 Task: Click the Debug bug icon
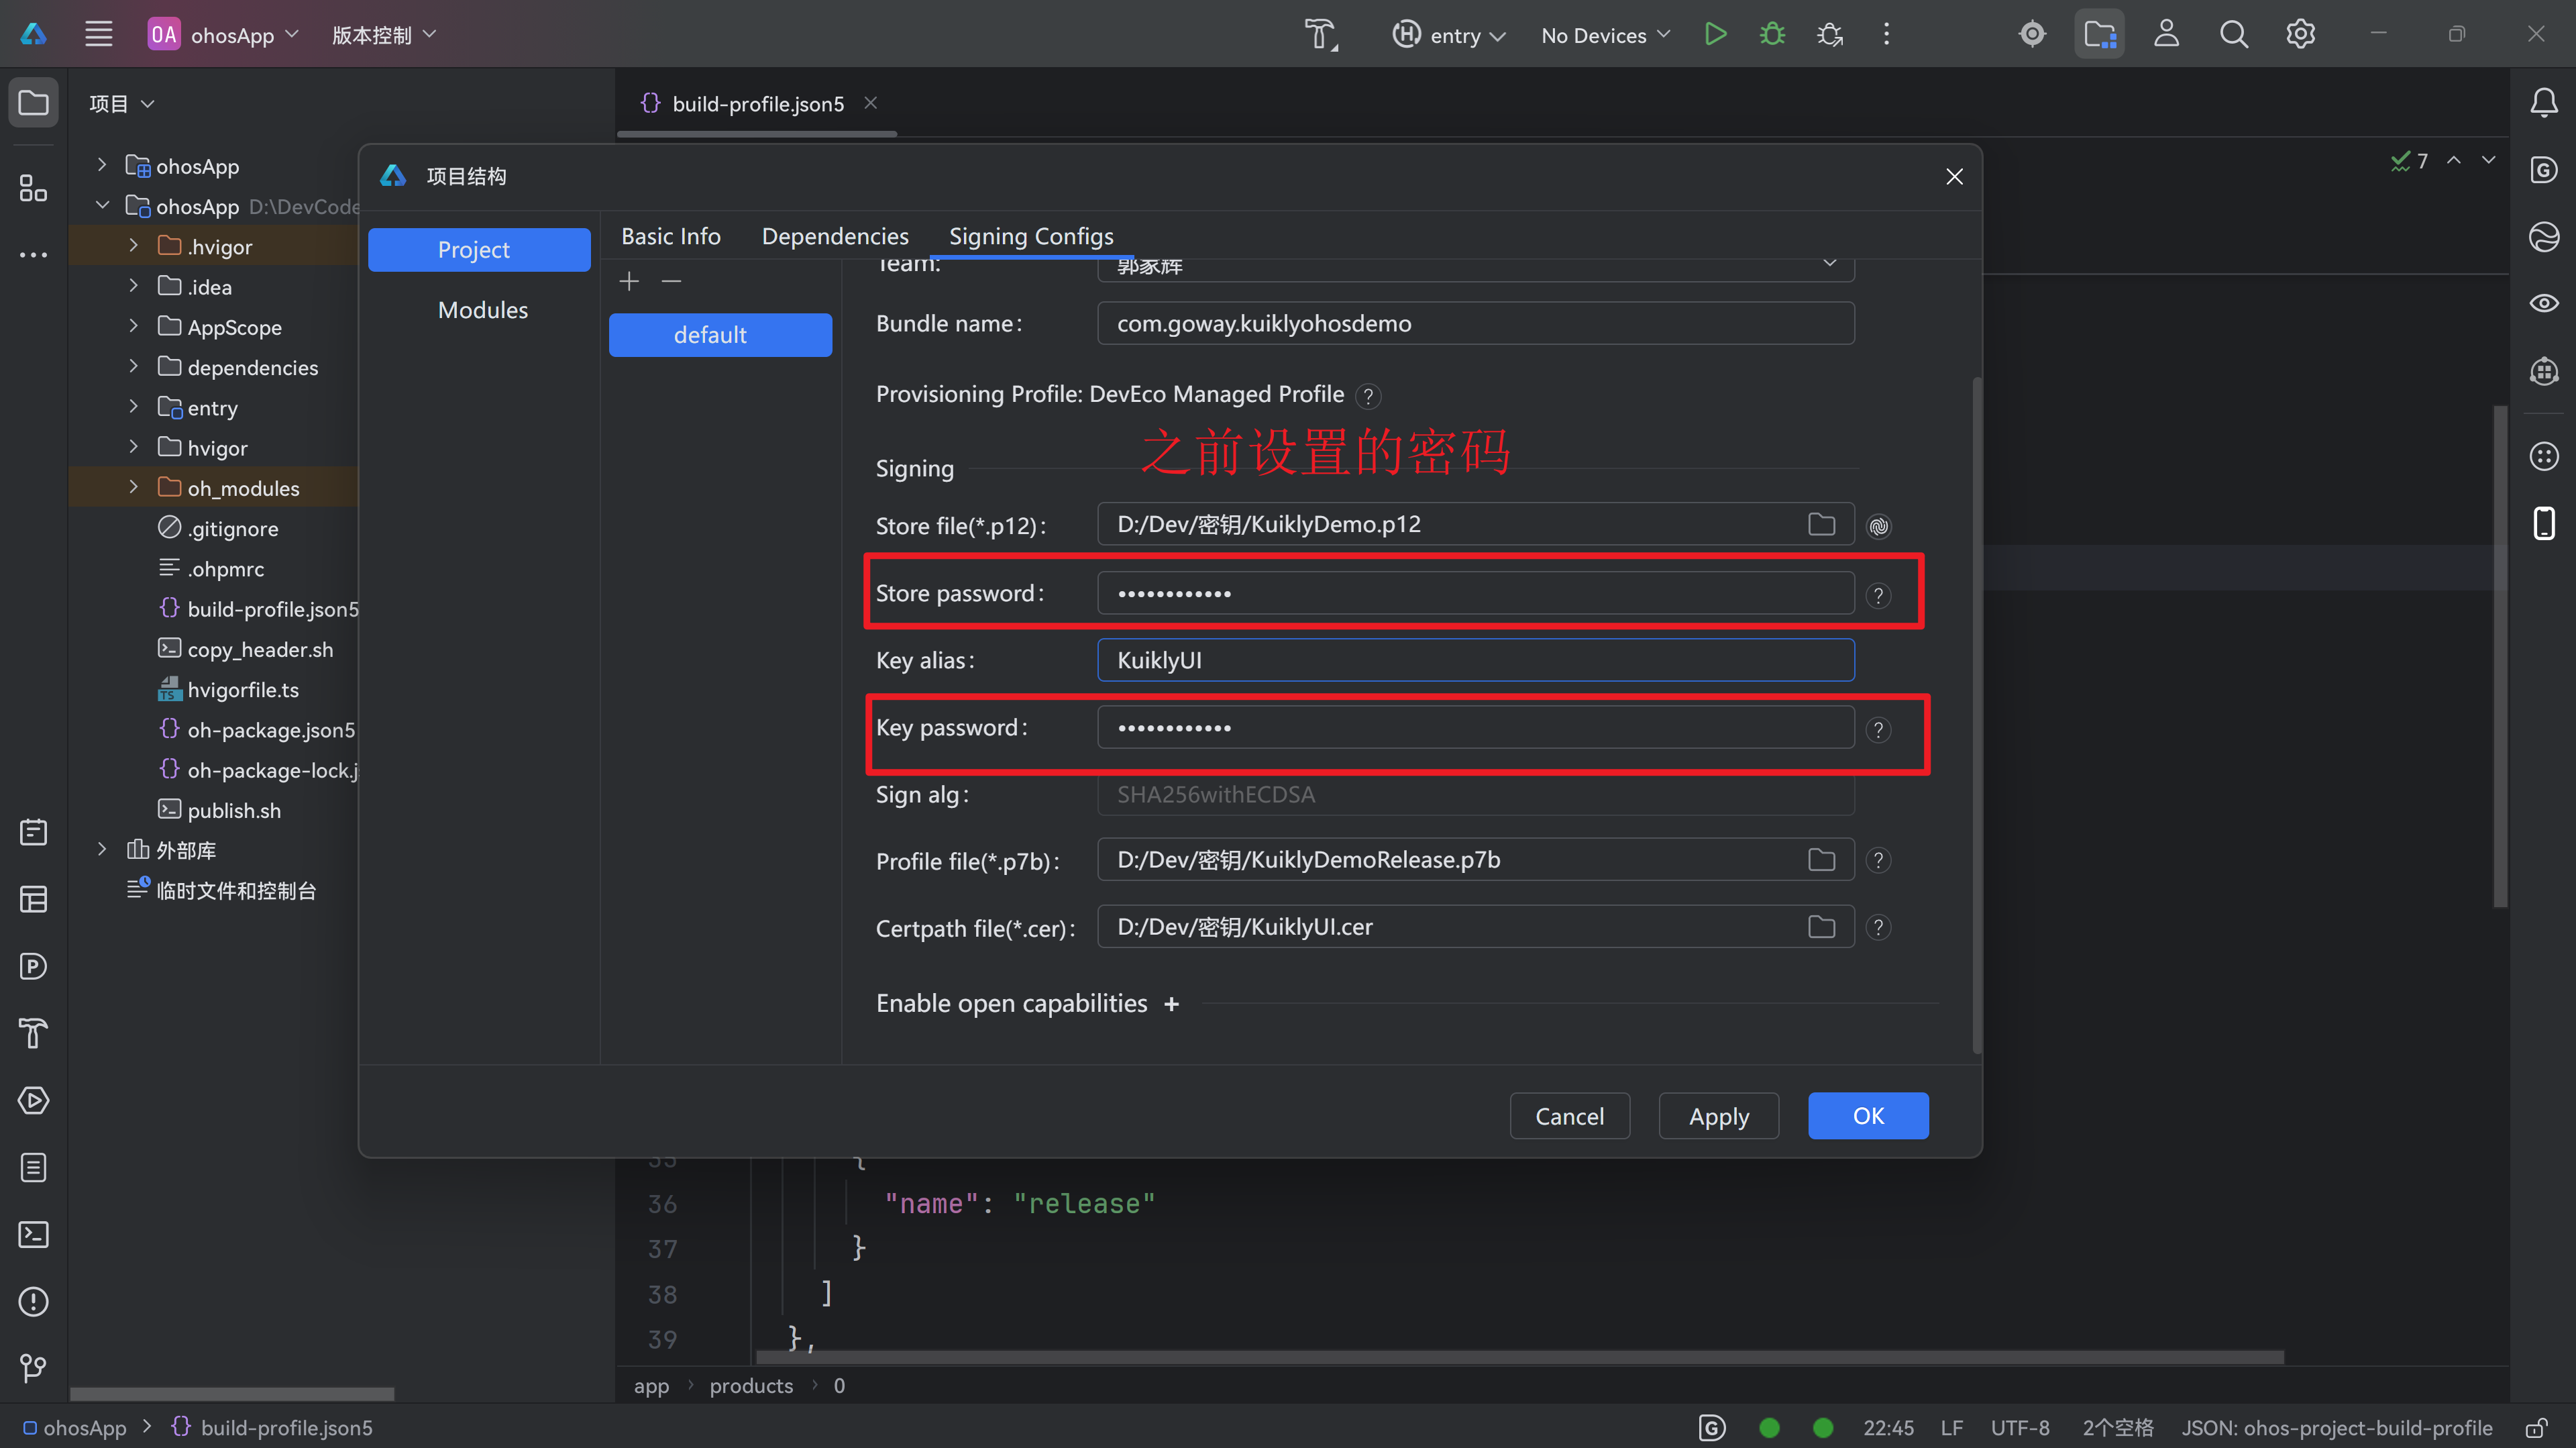[x=1772, y=35]
